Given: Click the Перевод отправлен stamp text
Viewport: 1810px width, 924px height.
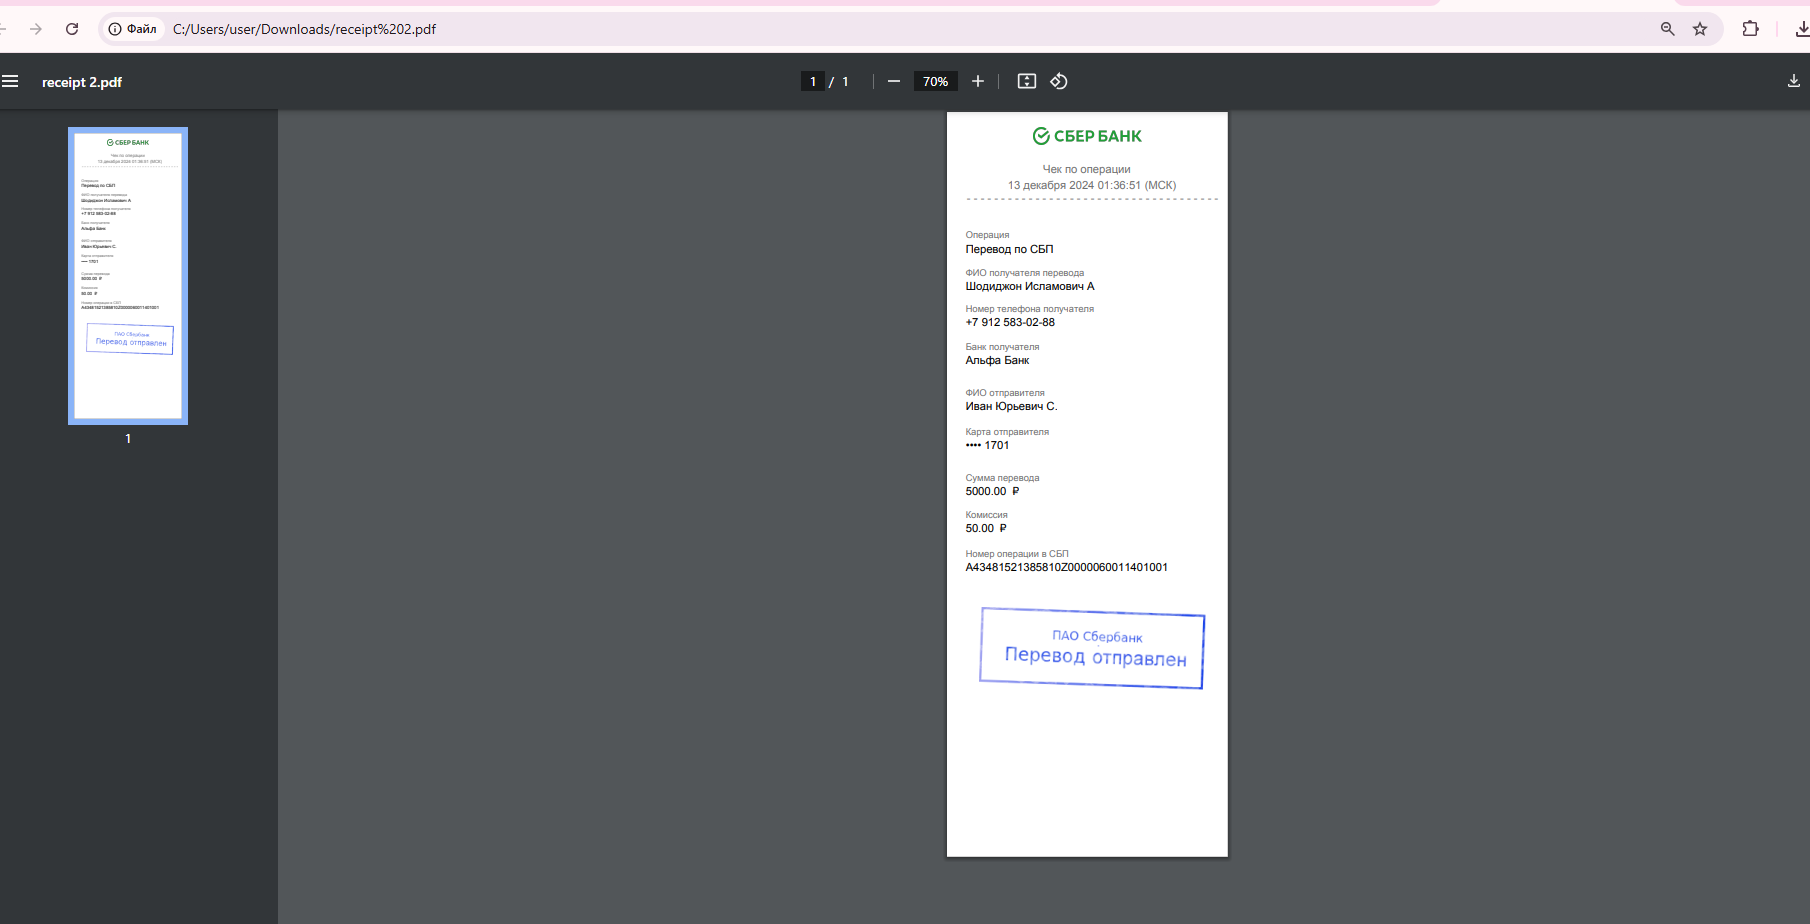Looking at the screenshot, I should coord(1095,656).
